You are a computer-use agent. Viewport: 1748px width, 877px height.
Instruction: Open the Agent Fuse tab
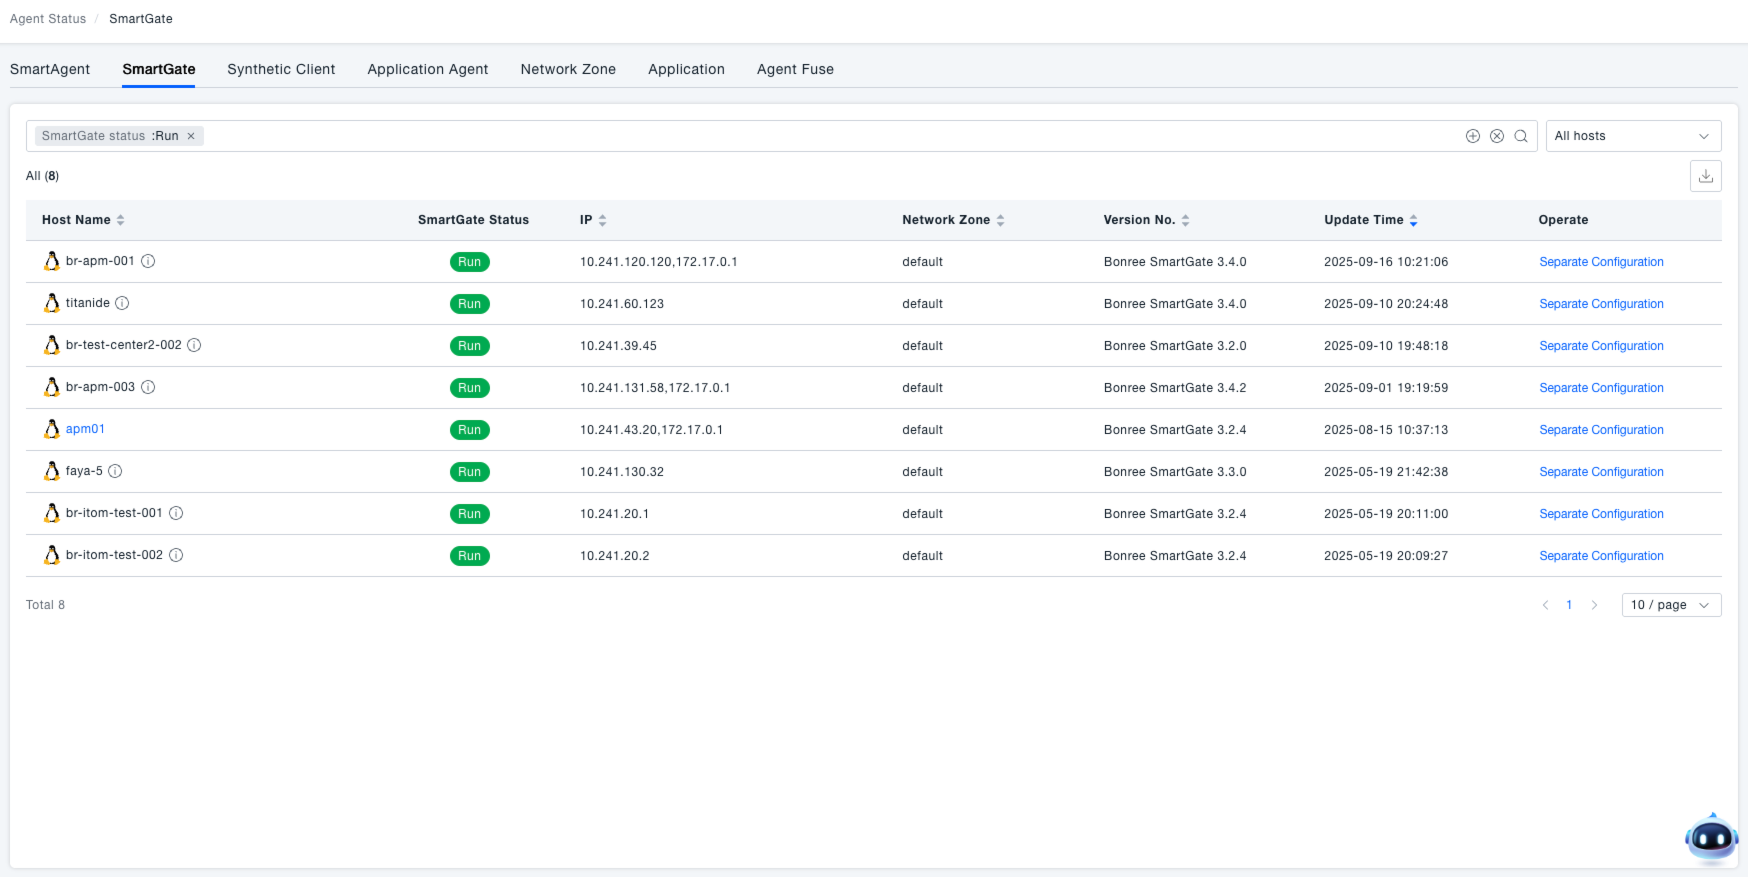click(795, 69)
